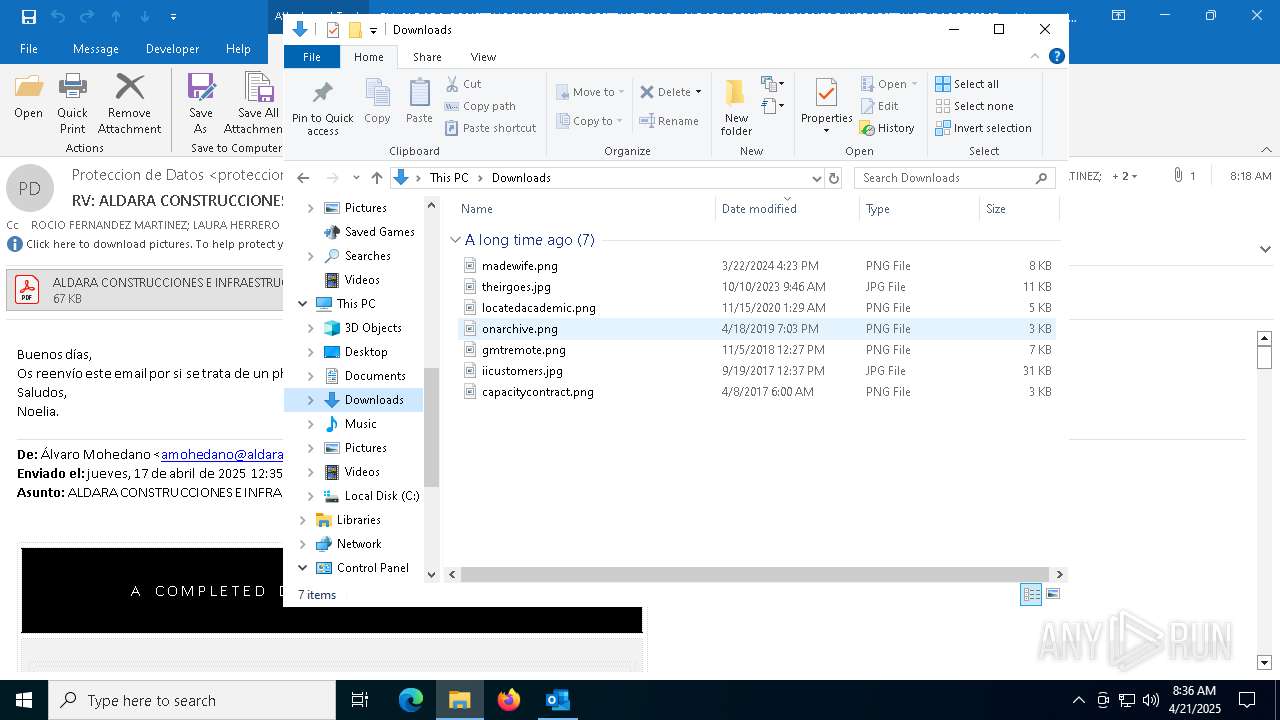The height and width of the screenshot is (720, 1280).
Task: Collapse This PC tree node
Action: (x=302, y=304)
